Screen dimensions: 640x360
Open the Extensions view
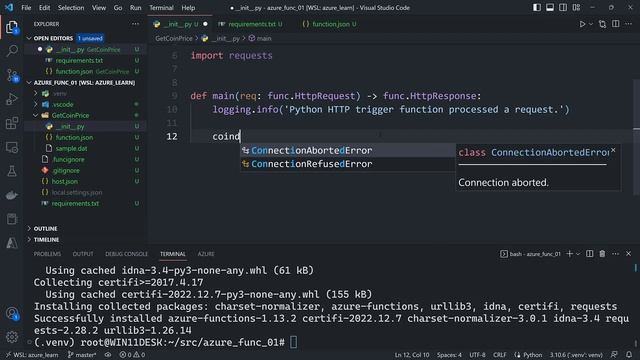(x=12, y=123)
